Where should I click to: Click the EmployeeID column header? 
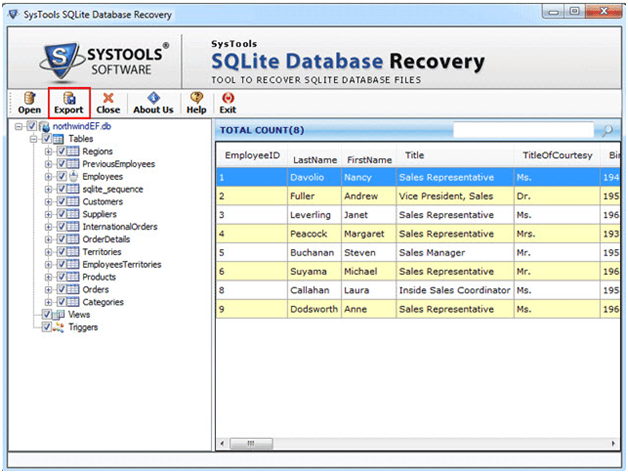pyautogui.click(x=250, y=156)
